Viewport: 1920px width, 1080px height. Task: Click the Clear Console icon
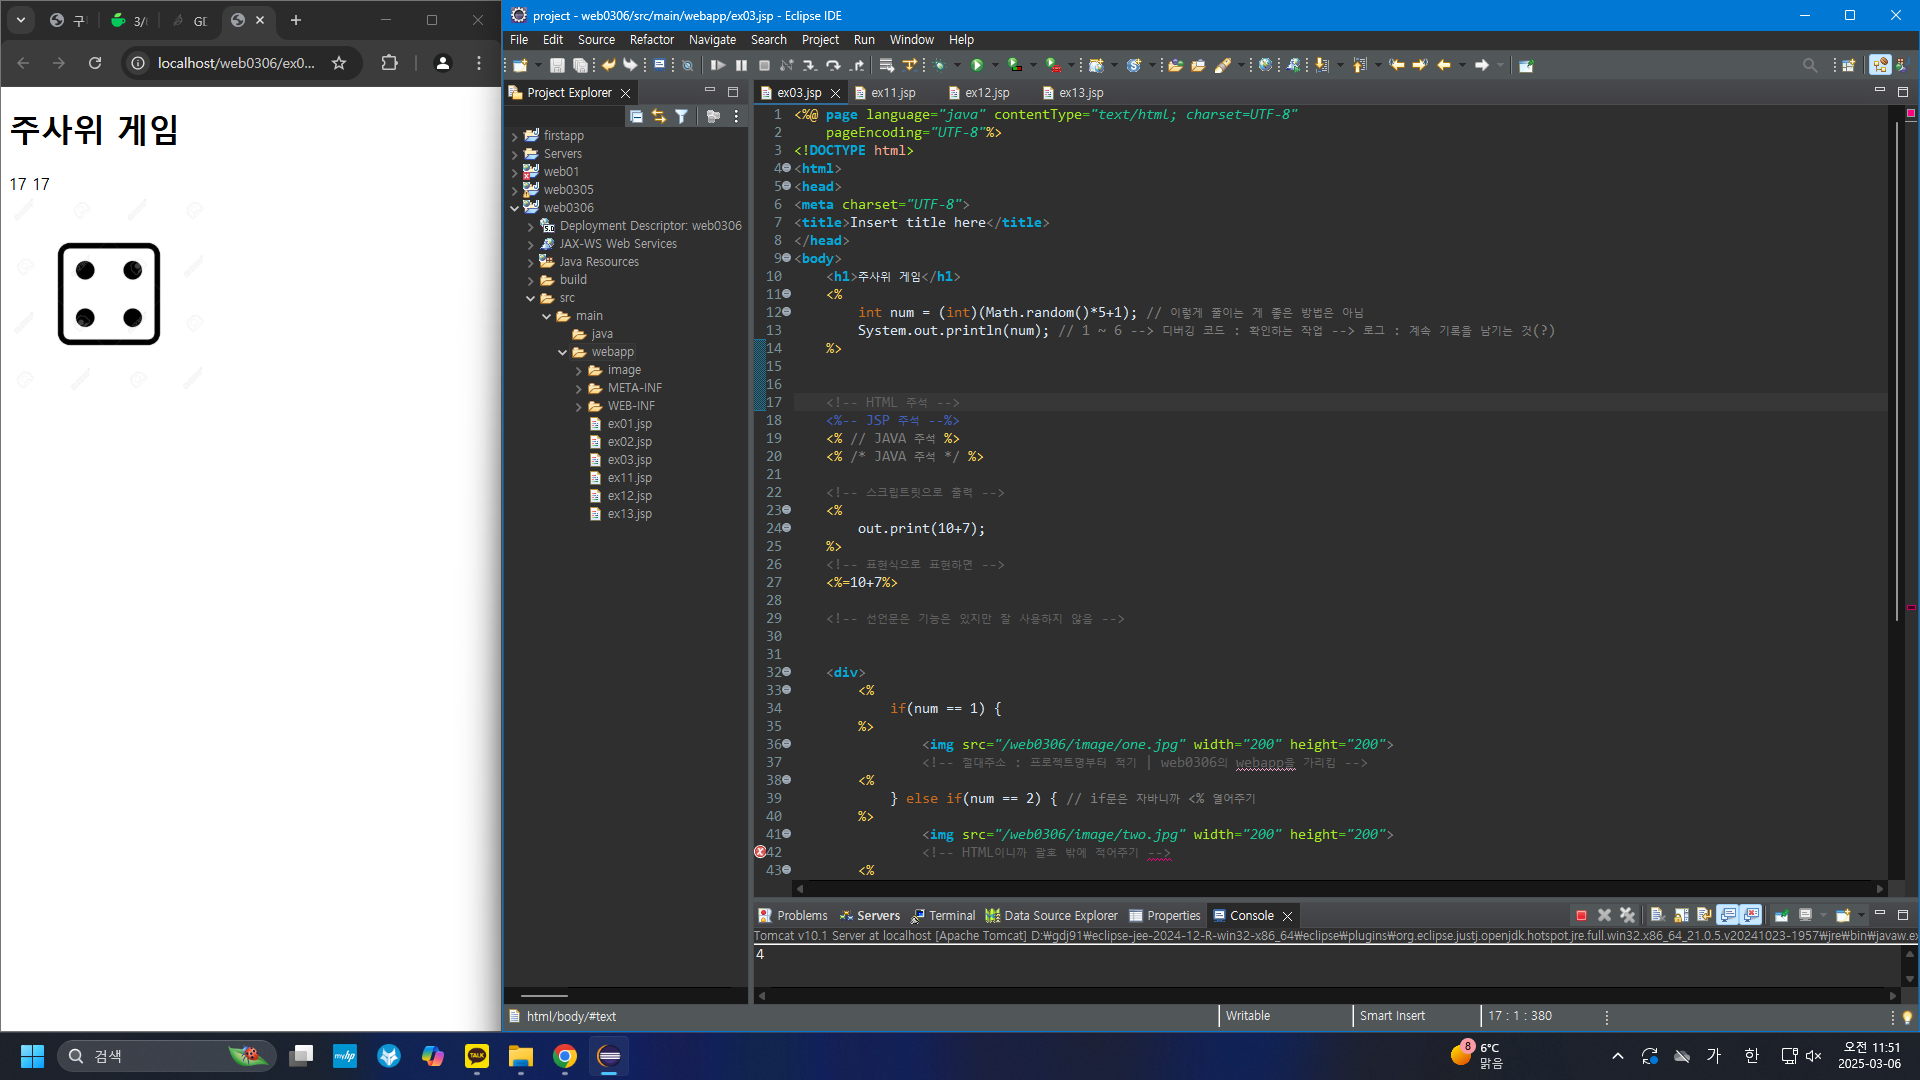(1656, 915)
